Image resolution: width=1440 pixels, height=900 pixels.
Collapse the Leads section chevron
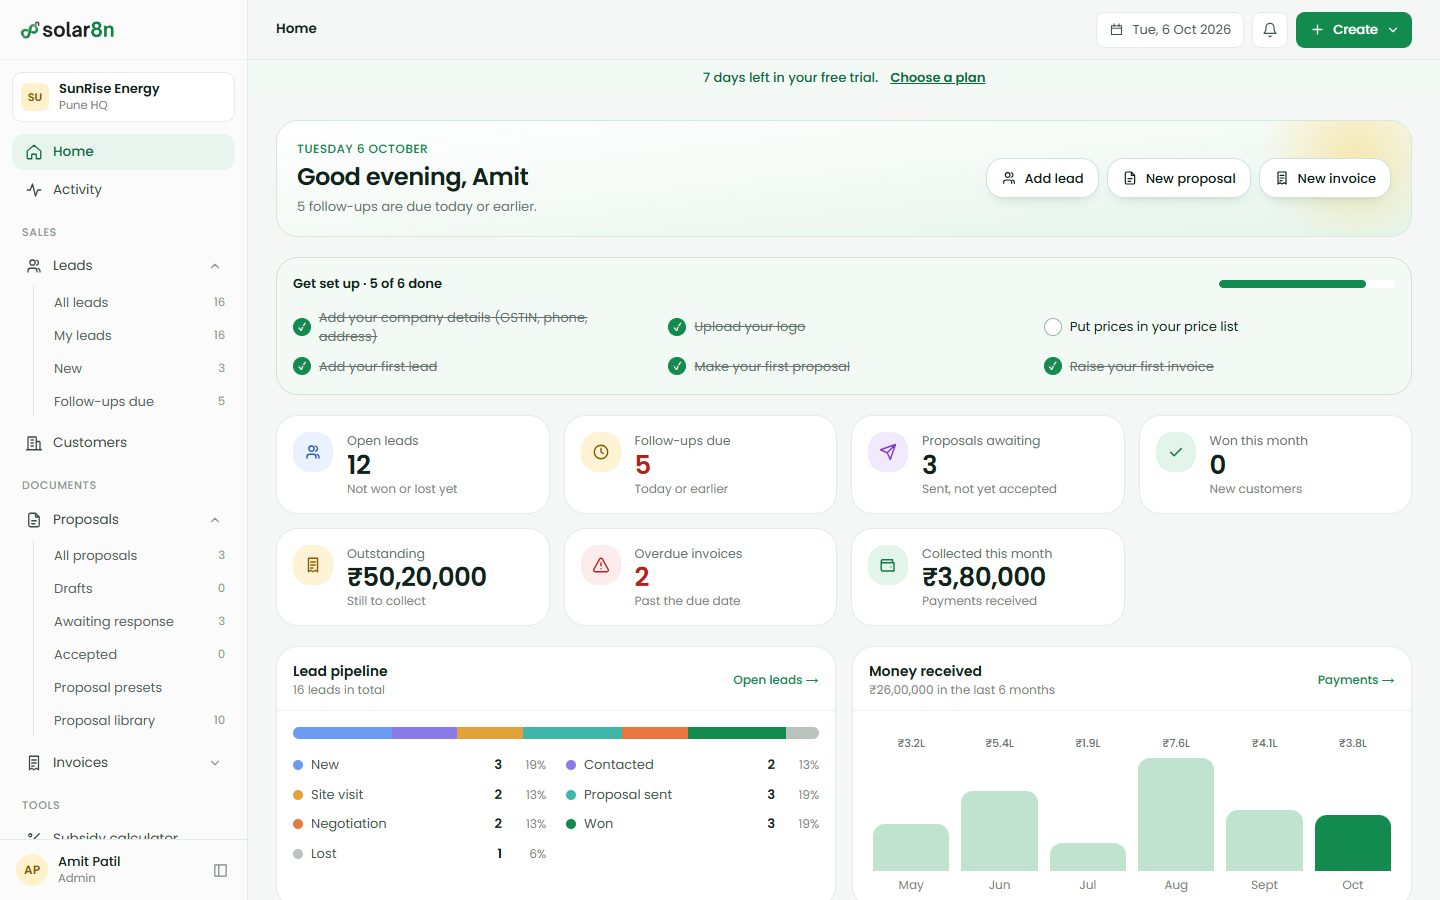[215, 266]
